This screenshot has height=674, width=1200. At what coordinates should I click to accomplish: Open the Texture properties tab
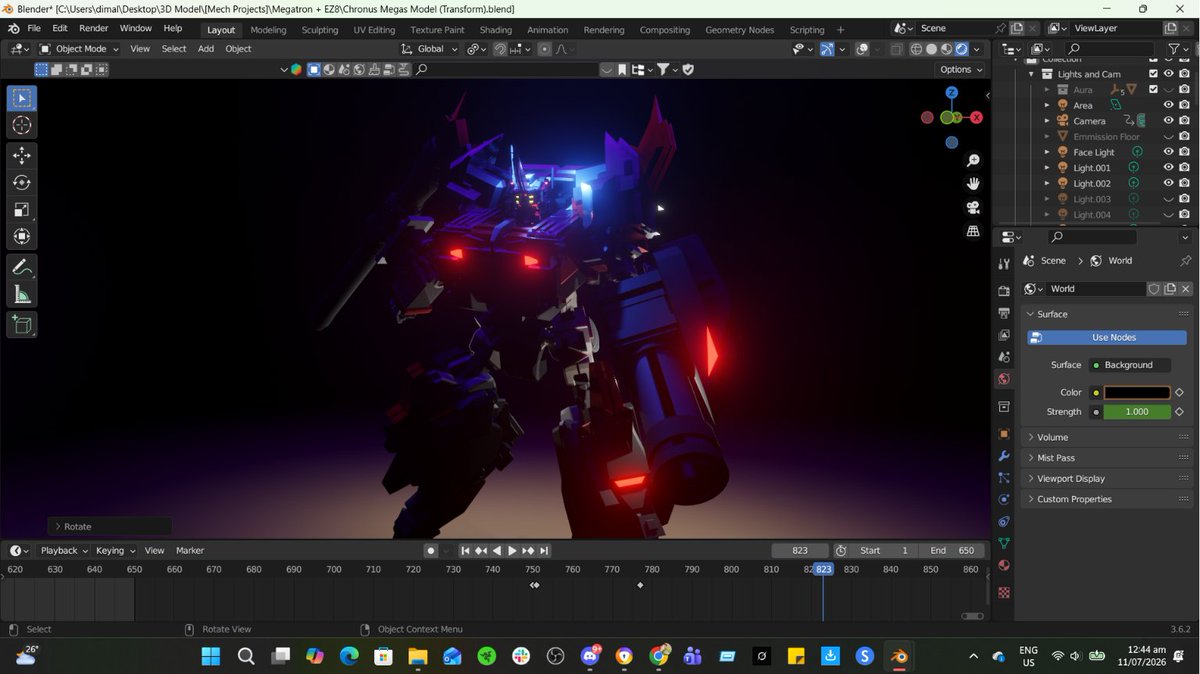pyautogui.click(x=1004, y=592)
